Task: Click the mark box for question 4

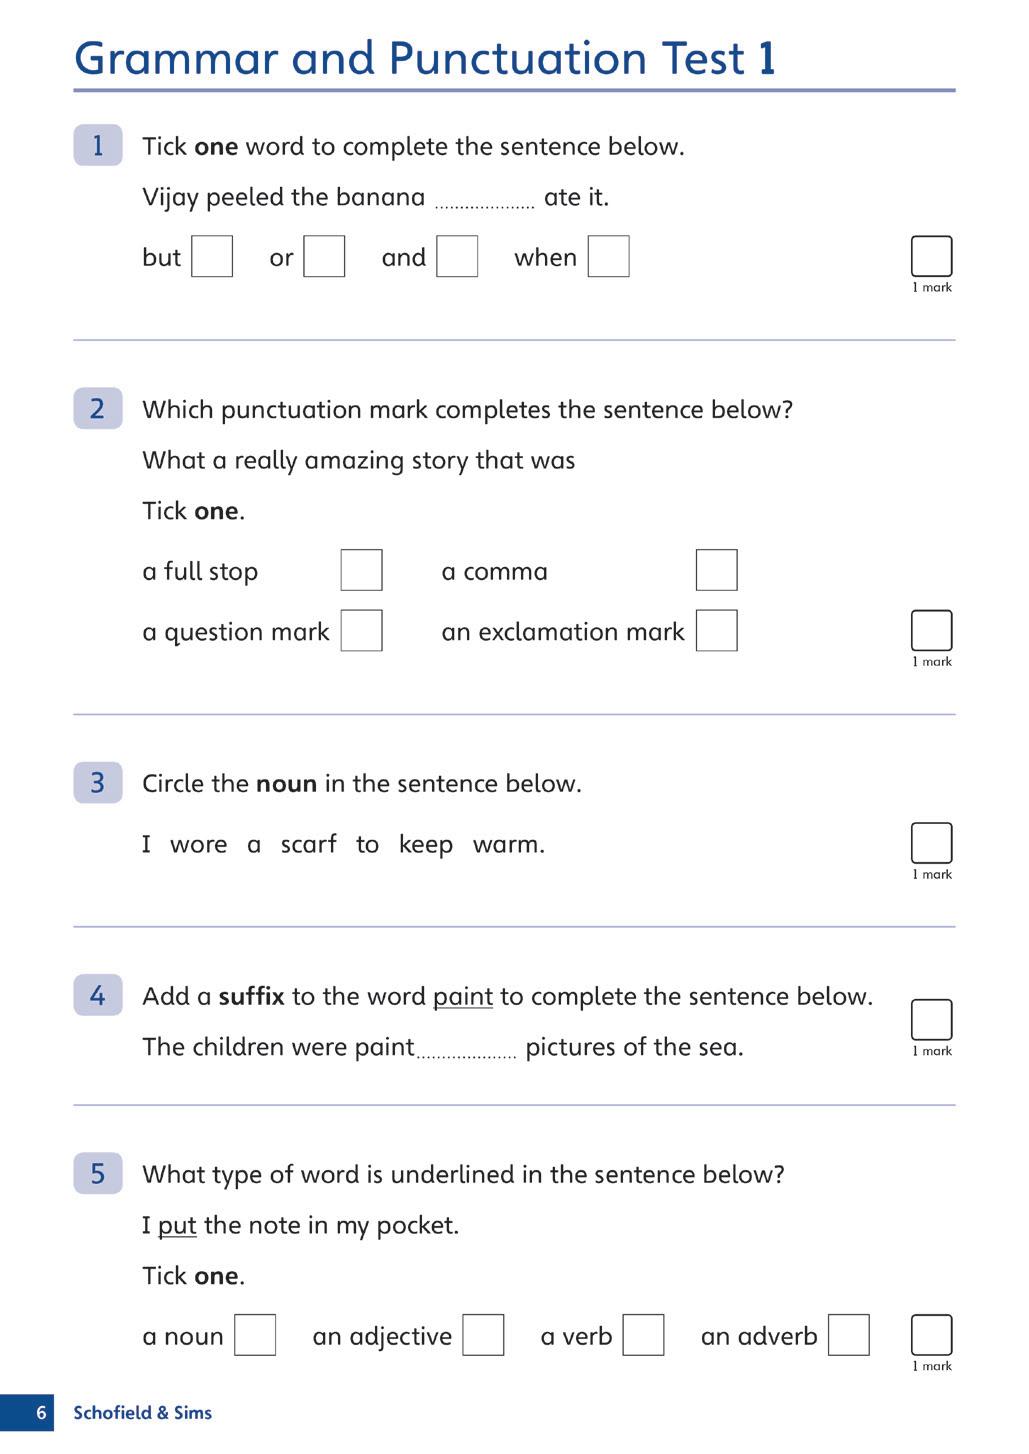Action: (931, 1020)
